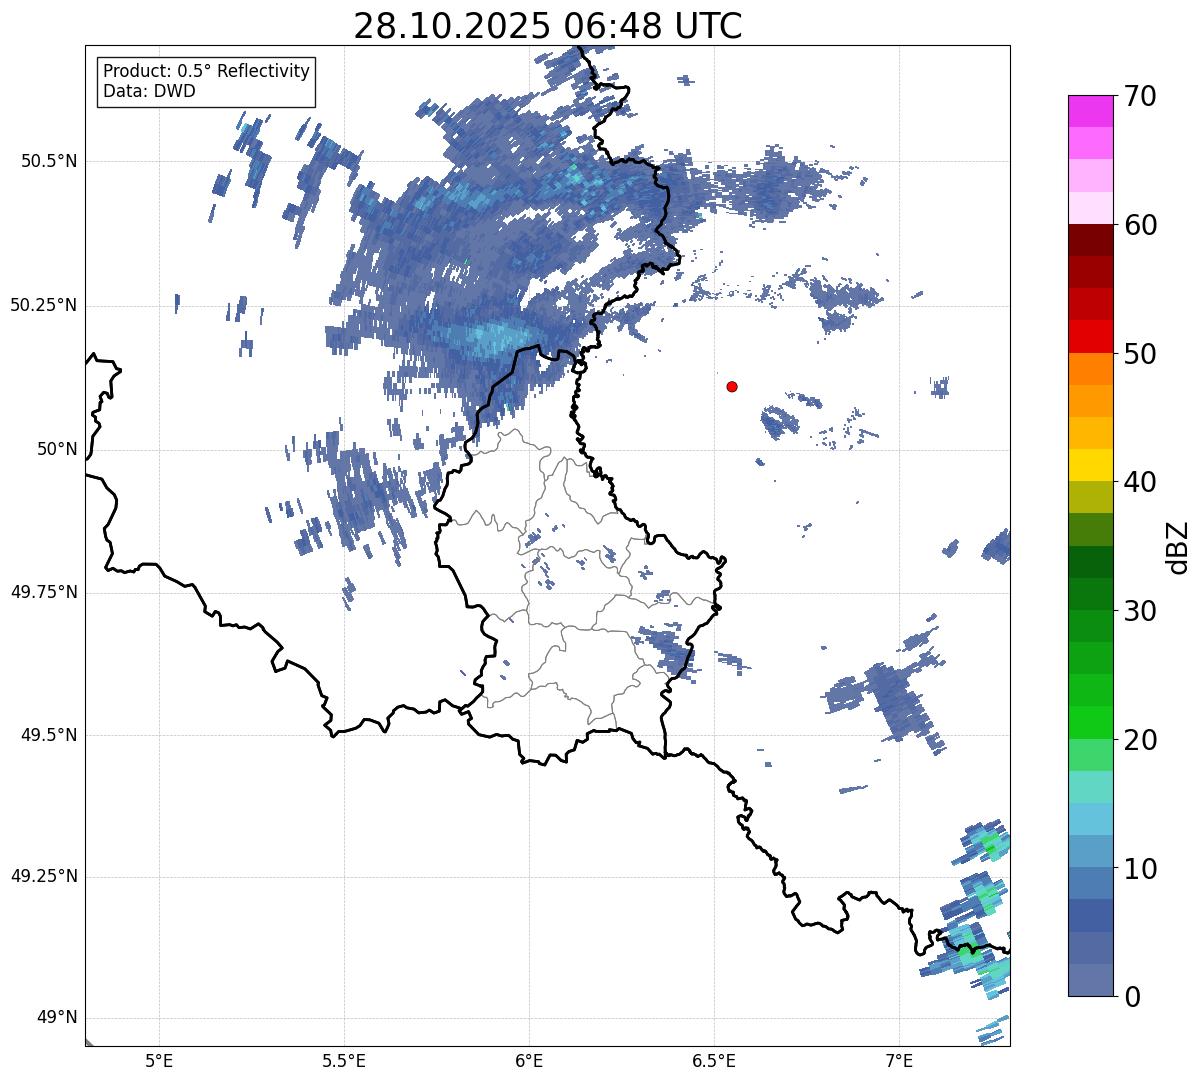Screen dimensions: 1202x1081
Task: Click the colorbar 50 tick label
Action: pyautogui.click(x=1140, y=354)
